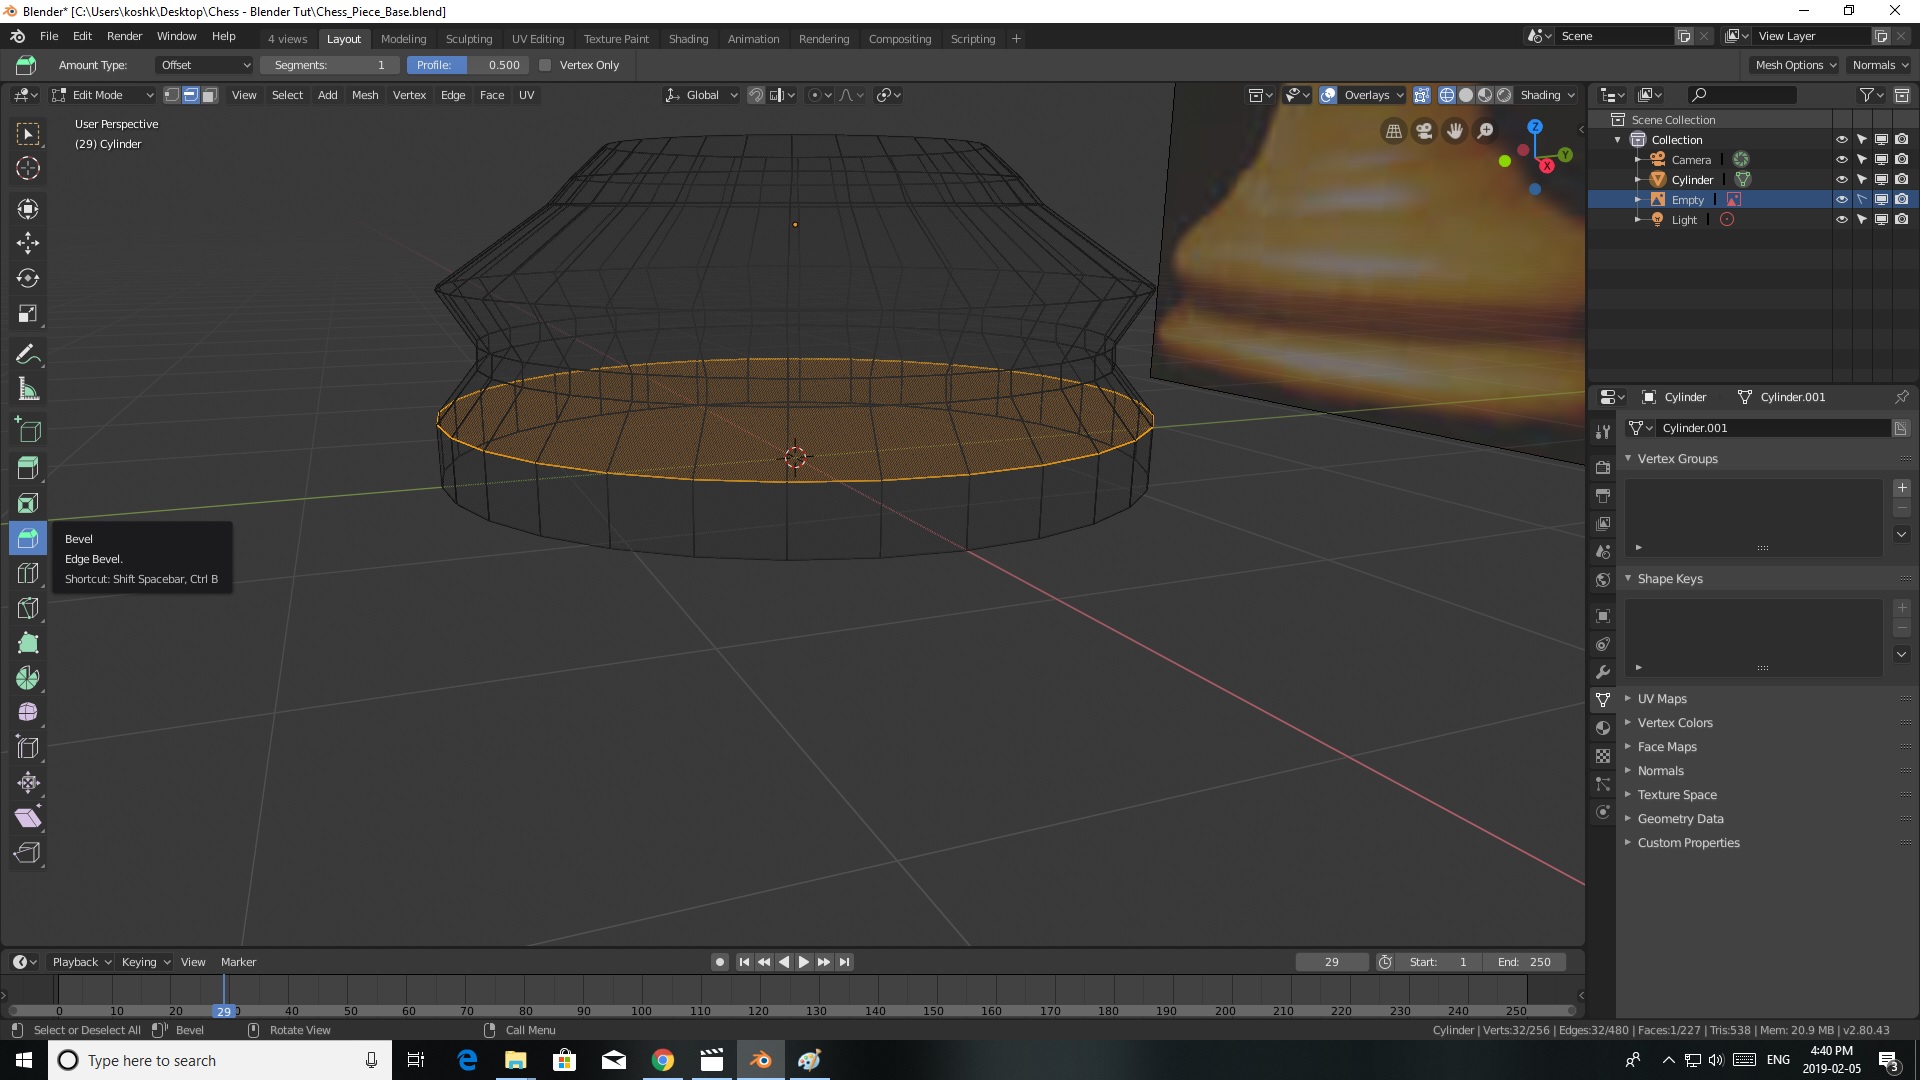Enable the Vertex Only checkbox
The width and height of the screenshot is (1920, 1080).
coord(545,65)
